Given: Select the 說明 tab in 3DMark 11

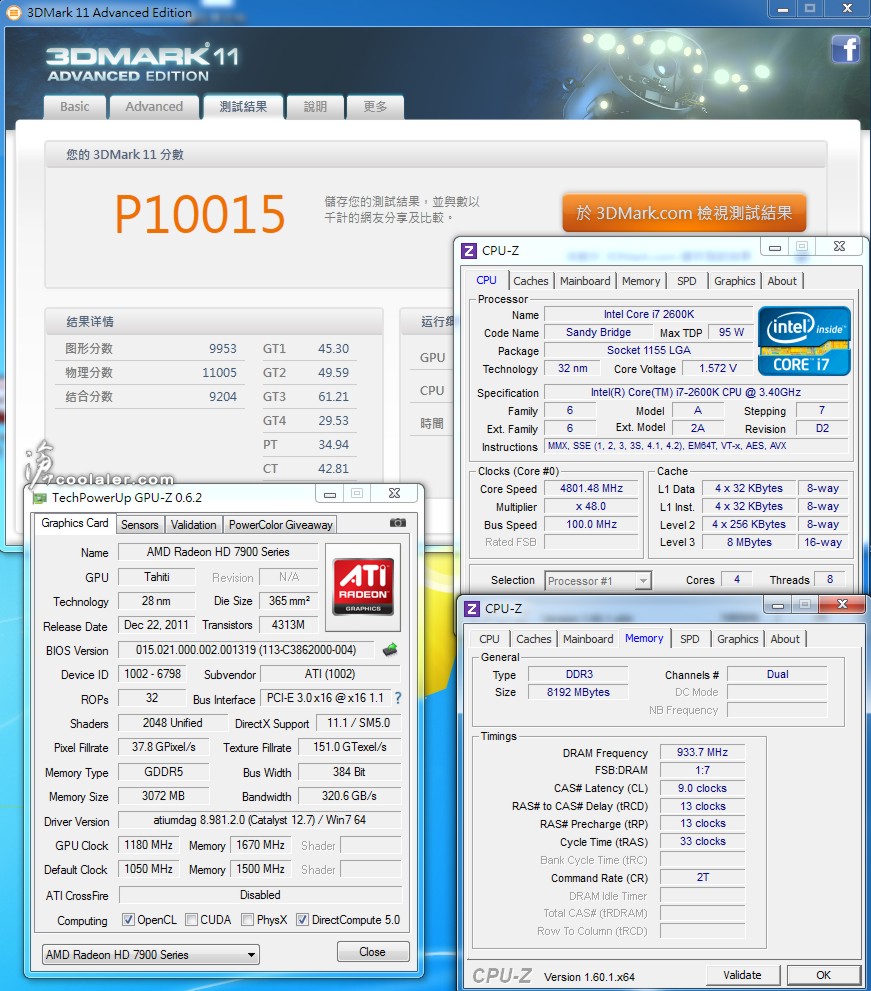Looking at the screenshot, I should click(x=315, y=107).
